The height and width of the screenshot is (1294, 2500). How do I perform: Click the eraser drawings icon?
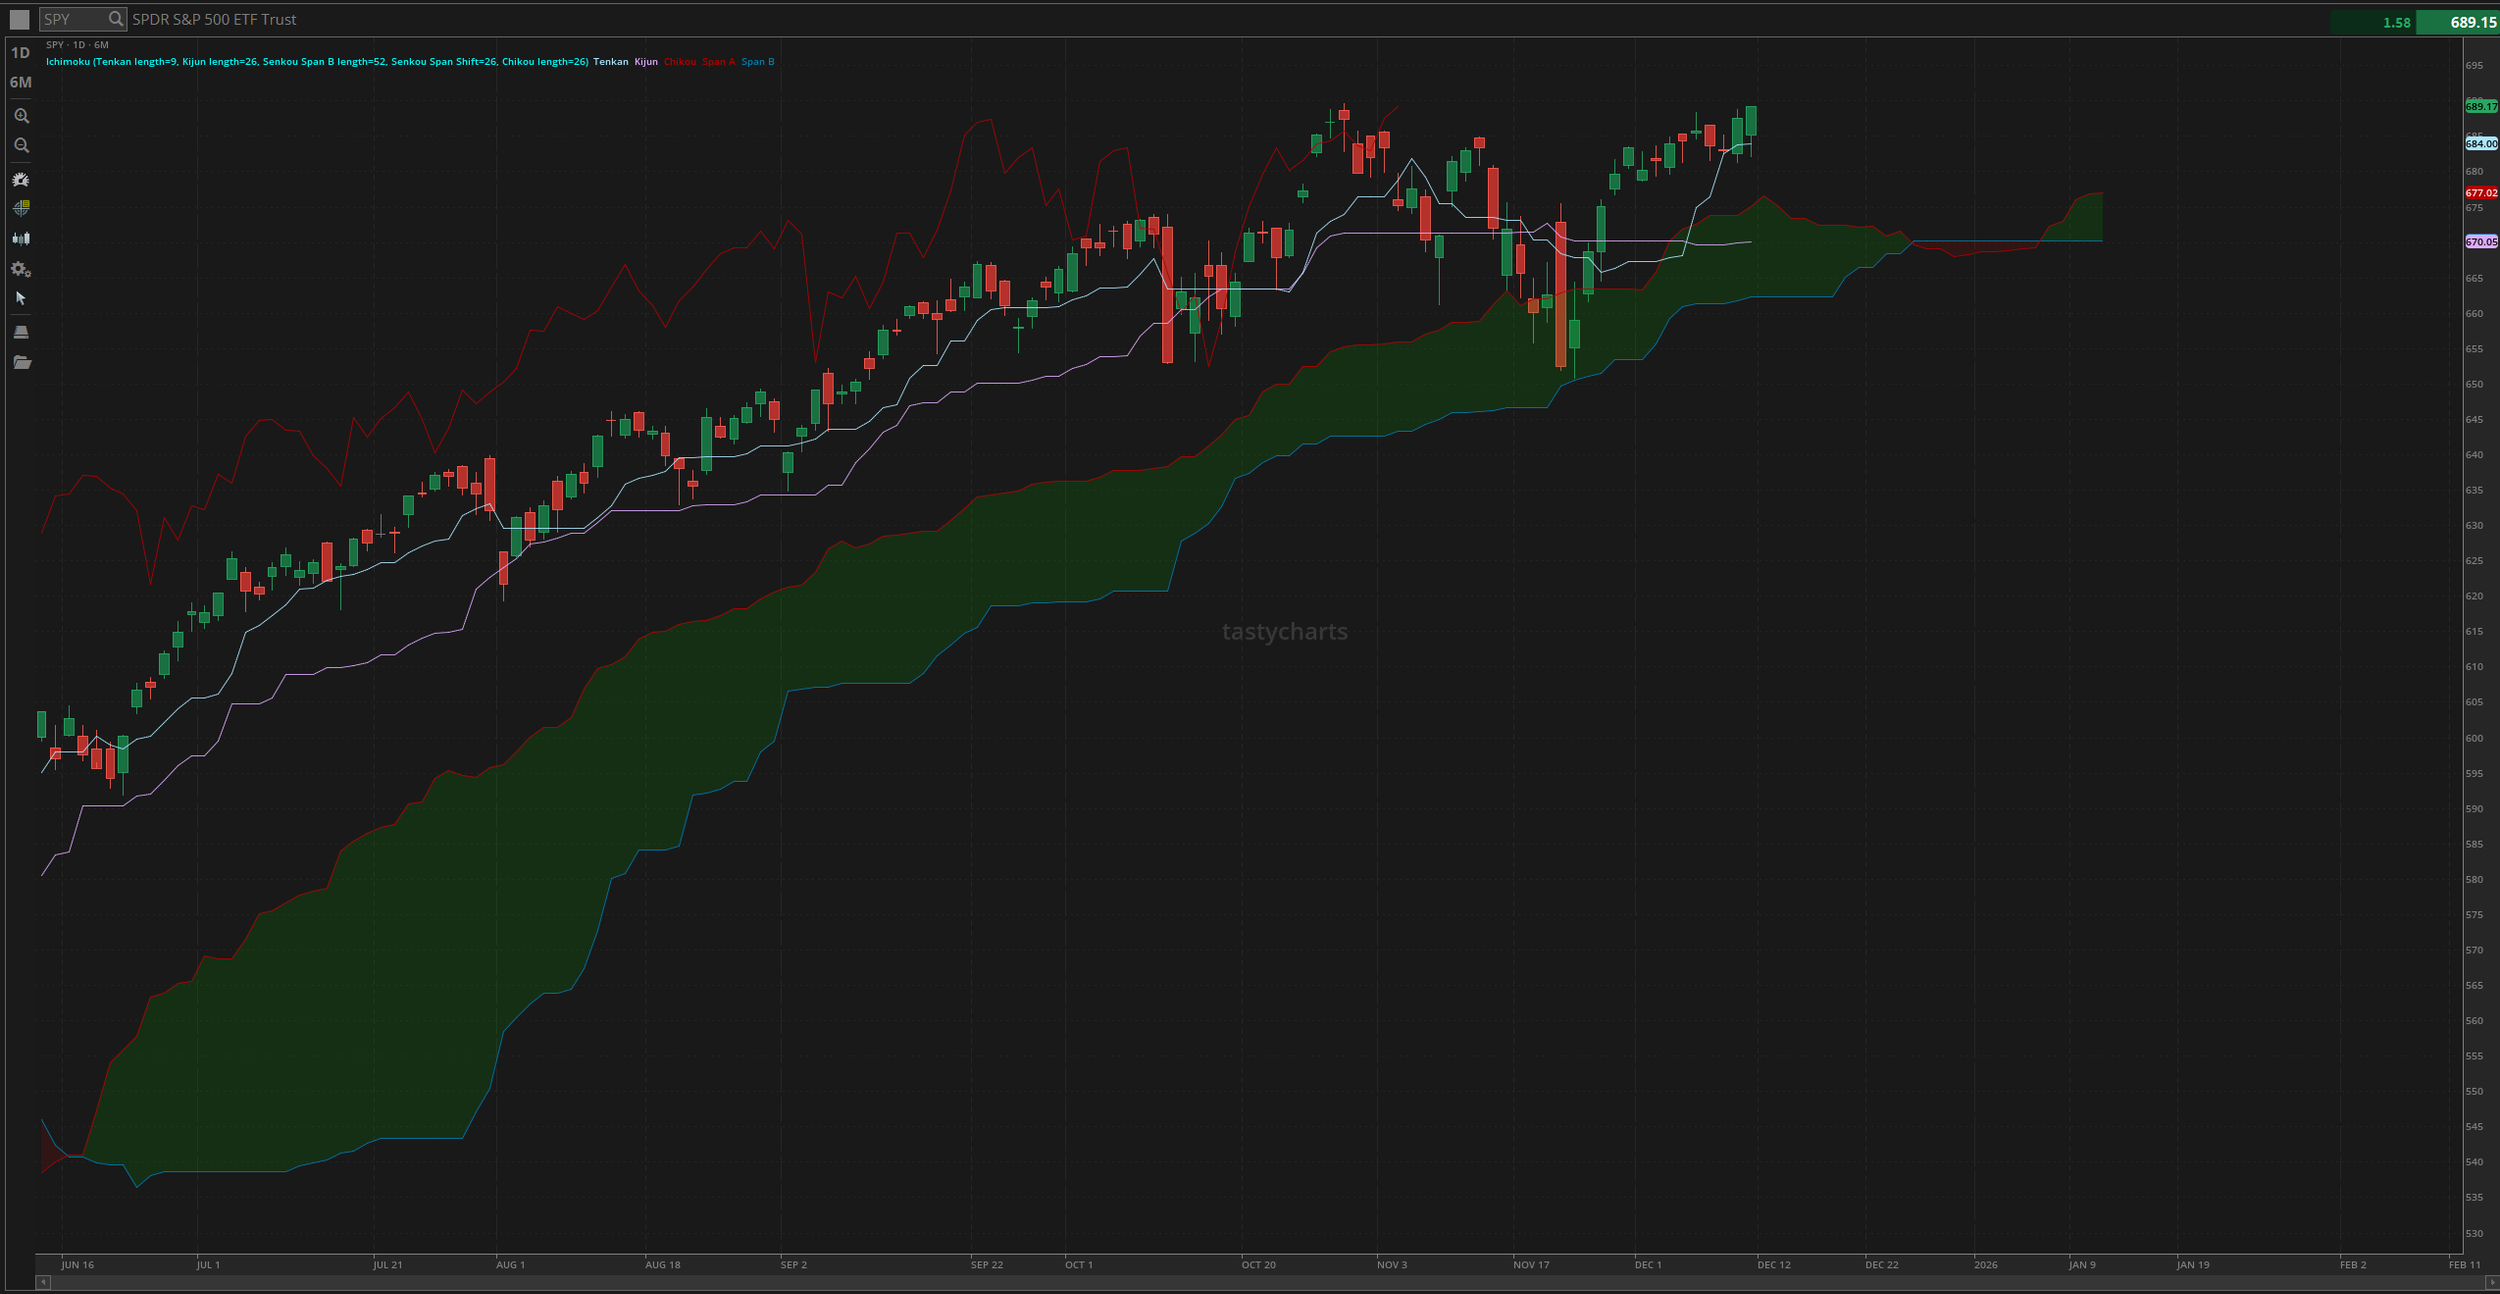pos(21,332)
